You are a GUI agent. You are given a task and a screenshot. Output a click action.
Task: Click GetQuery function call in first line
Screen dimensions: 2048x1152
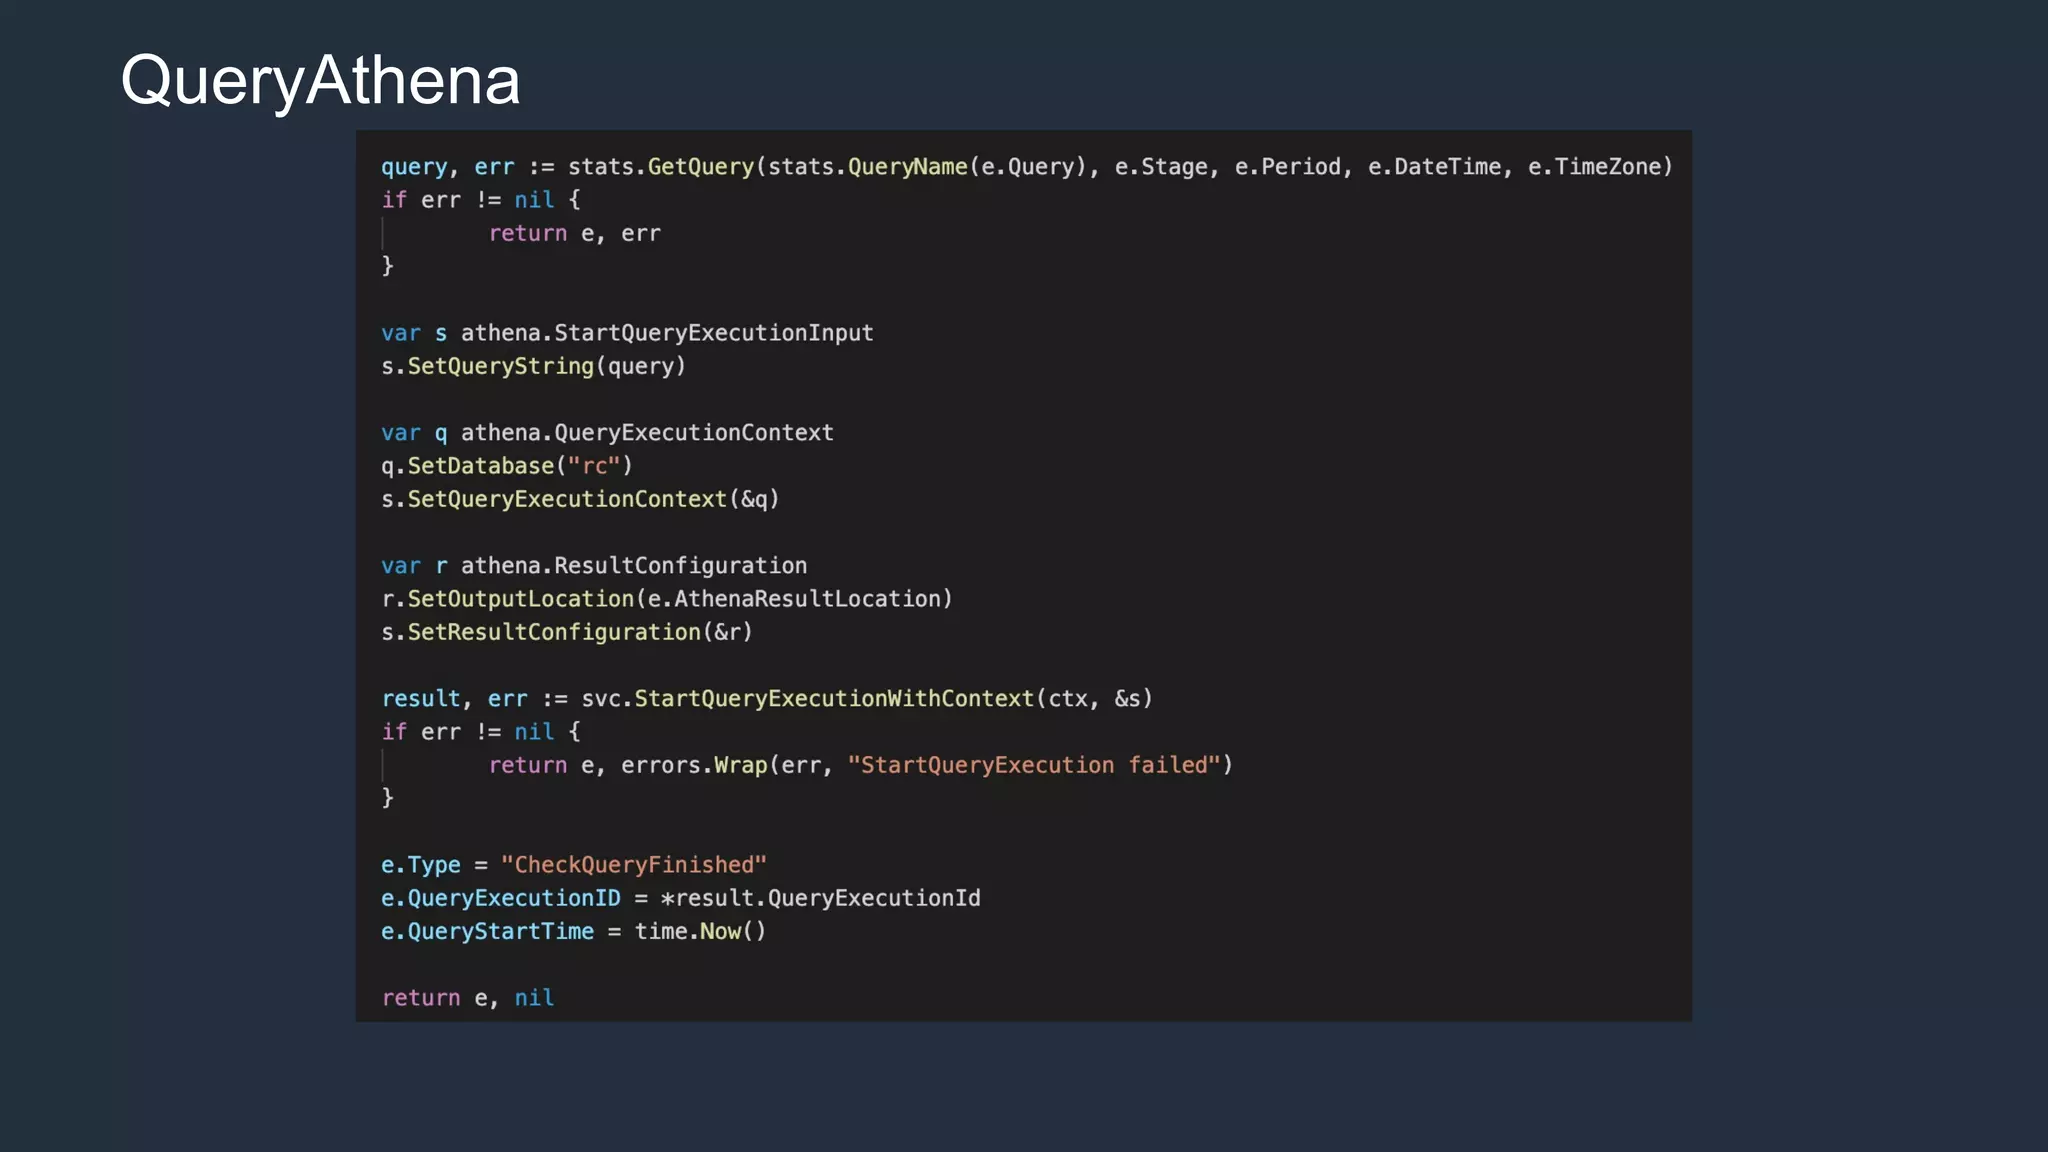(700, 167)
